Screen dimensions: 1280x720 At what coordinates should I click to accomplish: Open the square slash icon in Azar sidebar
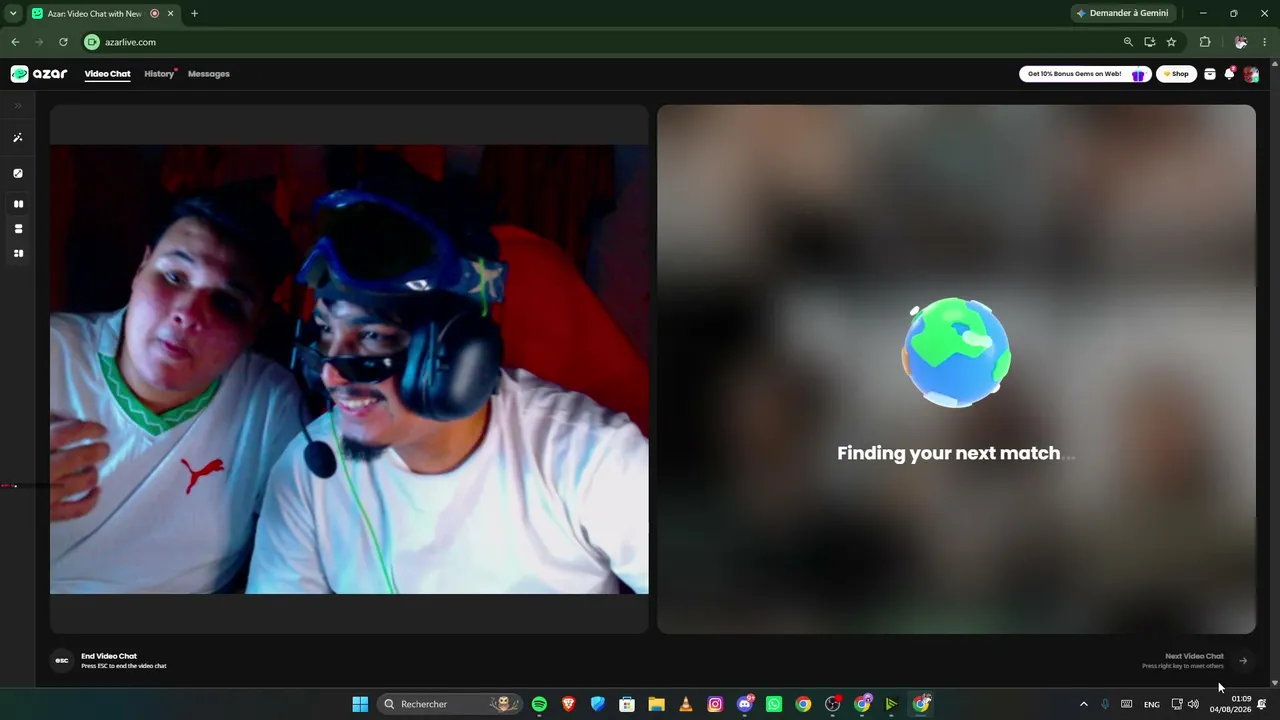[18, 173]
